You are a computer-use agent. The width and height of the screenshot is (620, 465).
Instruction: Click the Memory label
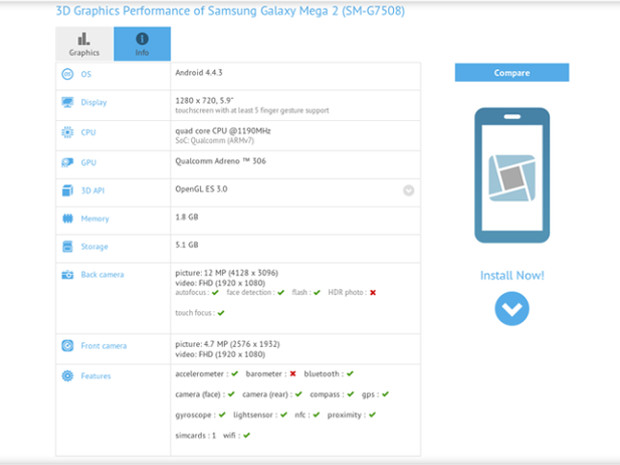[x=95, y=219]
